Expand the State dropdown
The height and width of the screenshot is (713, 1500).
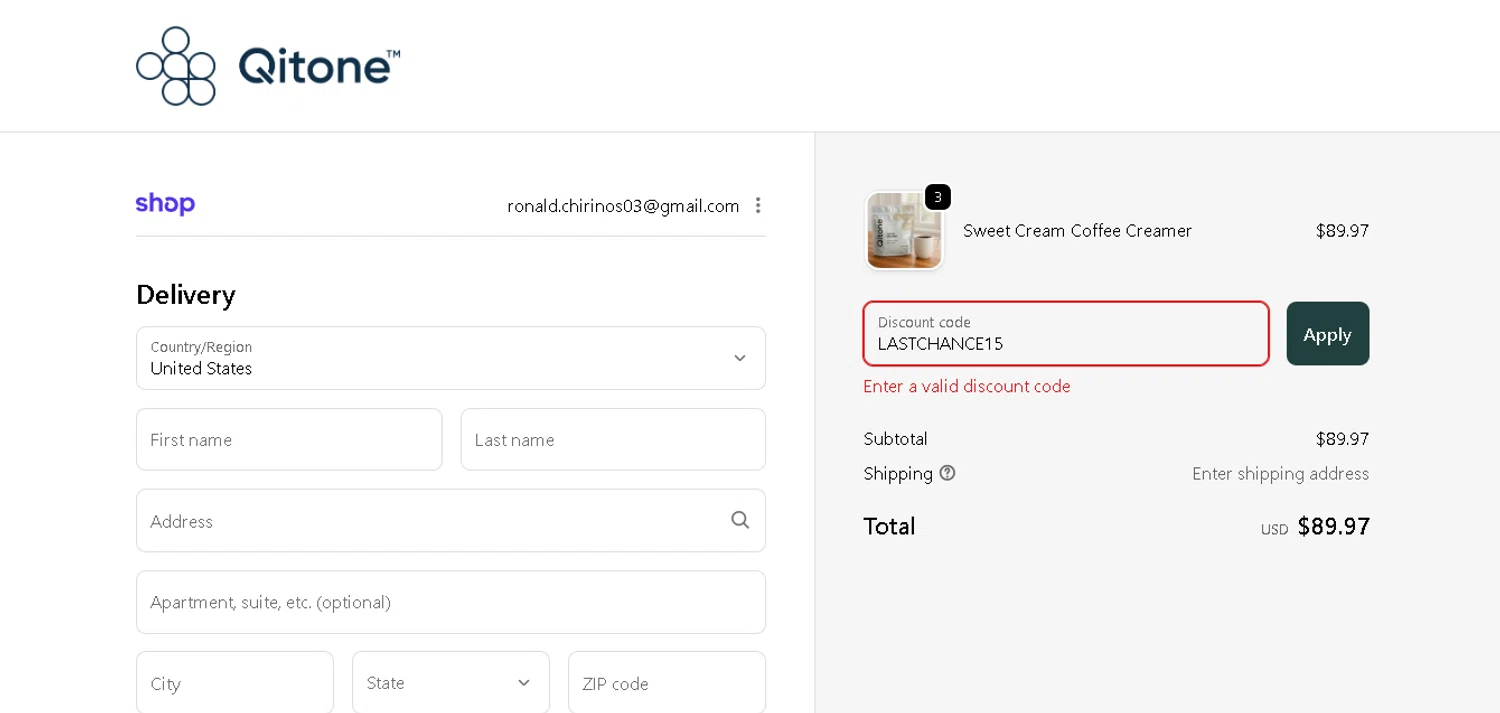451,683
